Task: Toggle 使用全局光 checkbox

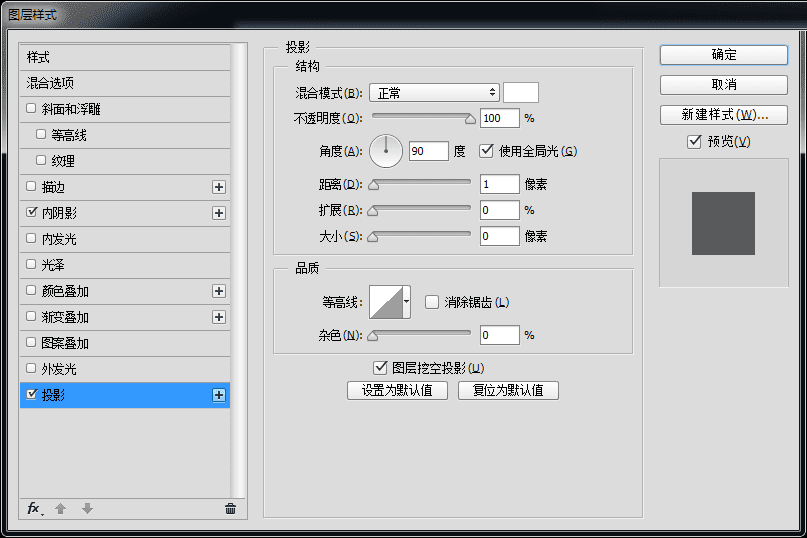Action: coord(486,151)
